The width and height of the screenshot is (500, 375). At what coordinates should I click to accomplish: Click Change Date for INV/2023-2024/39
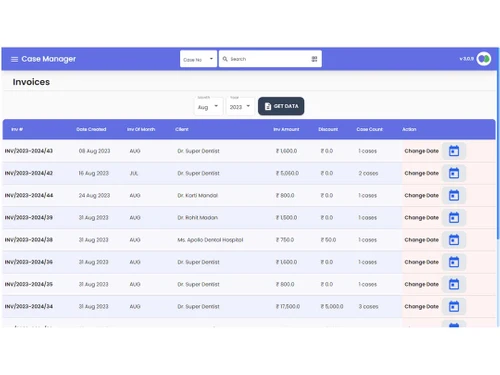coord(421,218)
